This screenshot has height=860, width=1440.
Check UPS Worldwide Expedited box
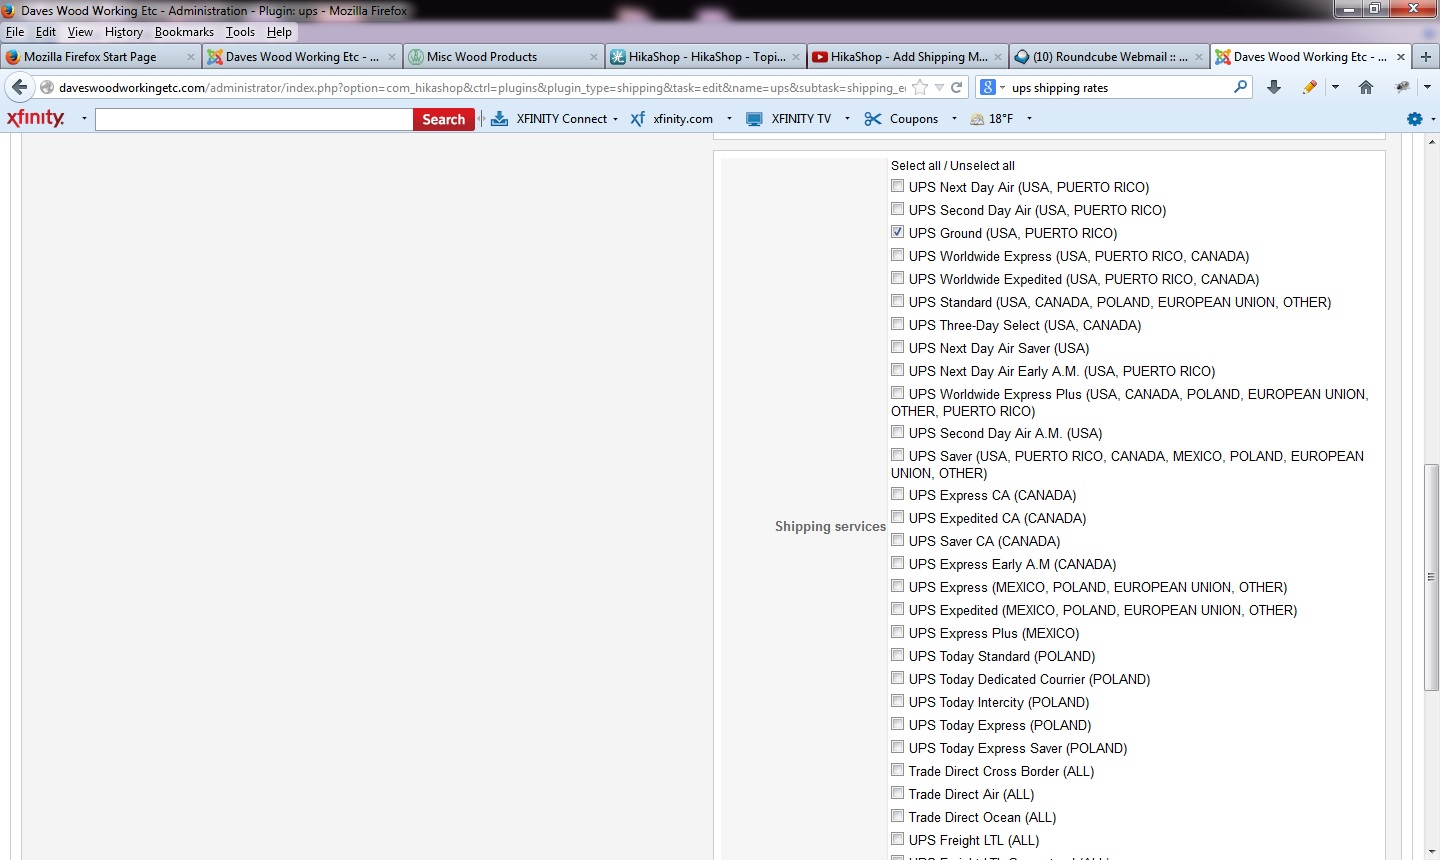[x=898, y=278]
